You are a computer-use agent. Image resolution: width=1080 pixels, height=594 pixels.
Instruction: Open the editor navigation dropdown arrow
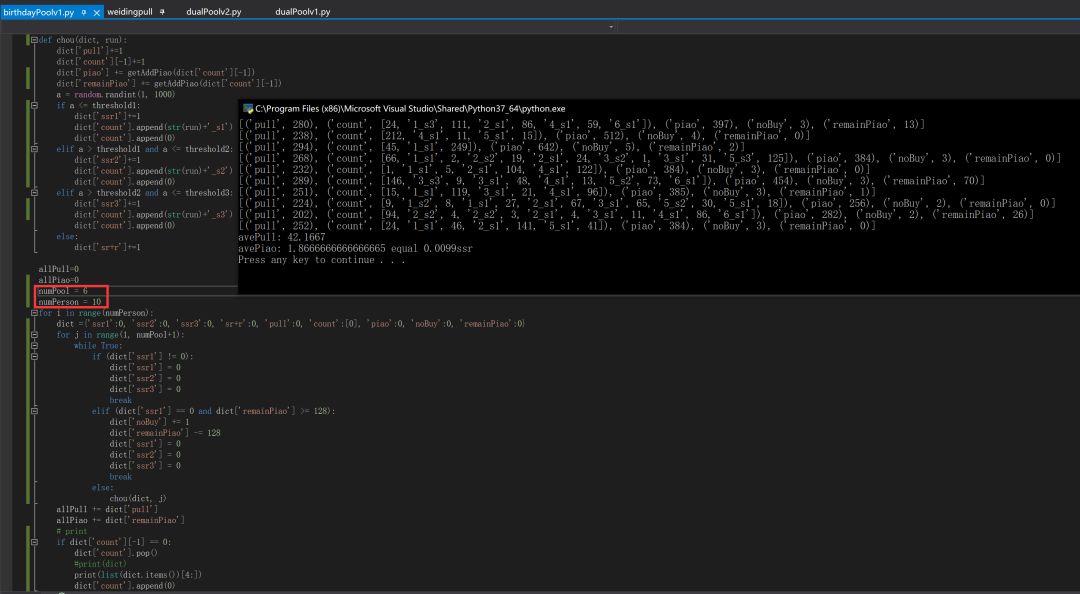(611, 27)
